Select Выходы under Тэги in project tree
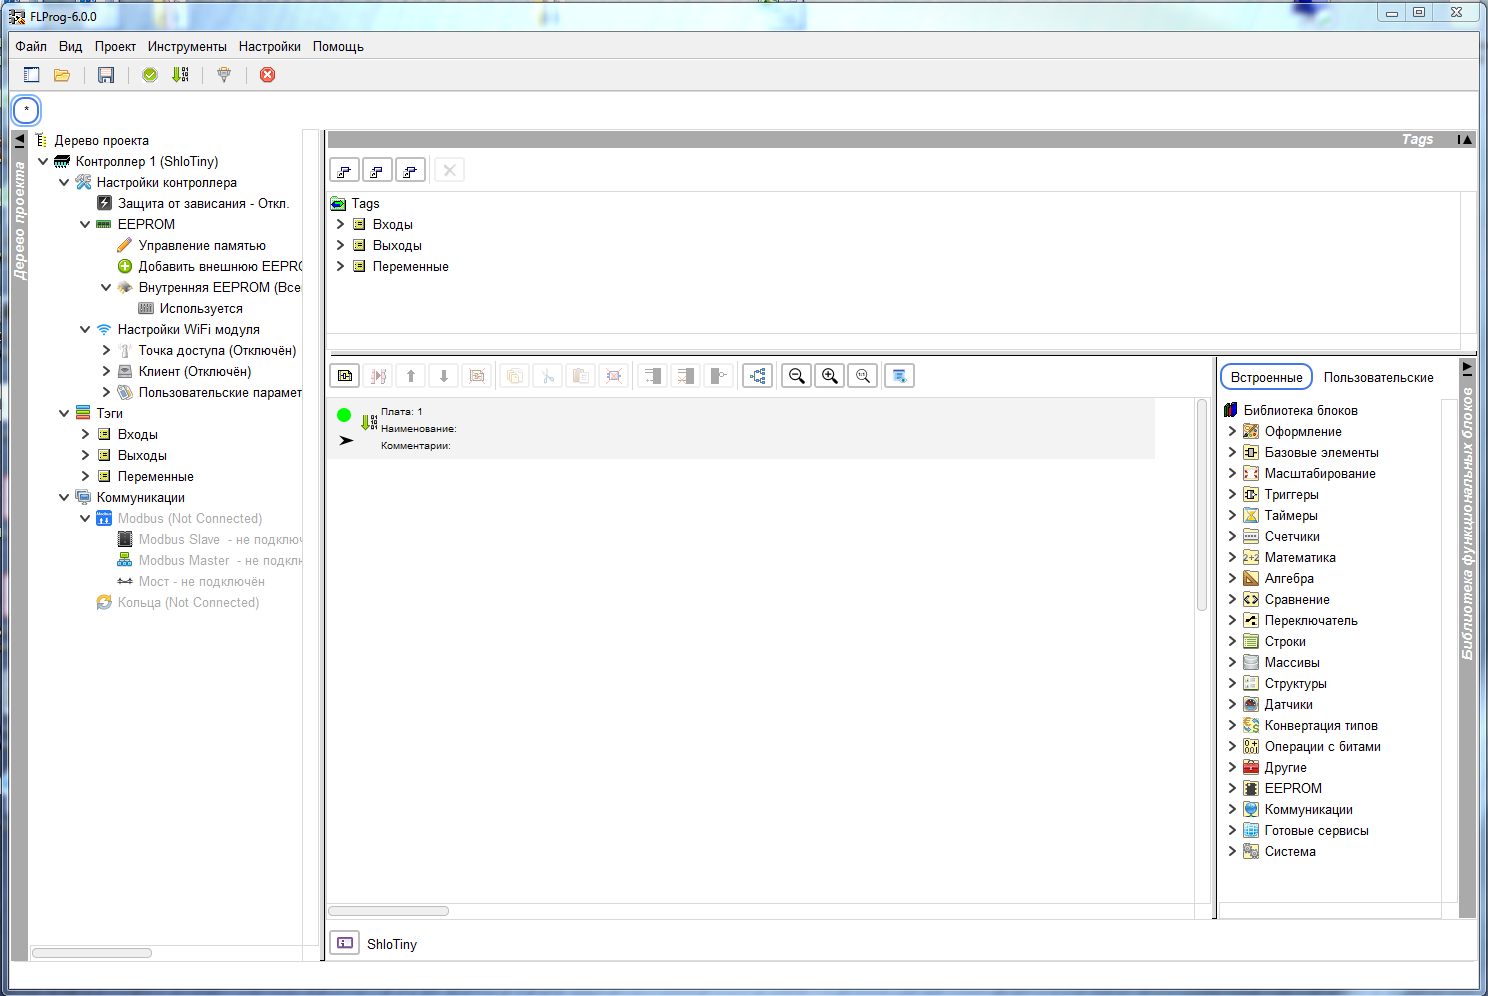1488x996 pixels. pyautogui.click(x=142, y=455)
